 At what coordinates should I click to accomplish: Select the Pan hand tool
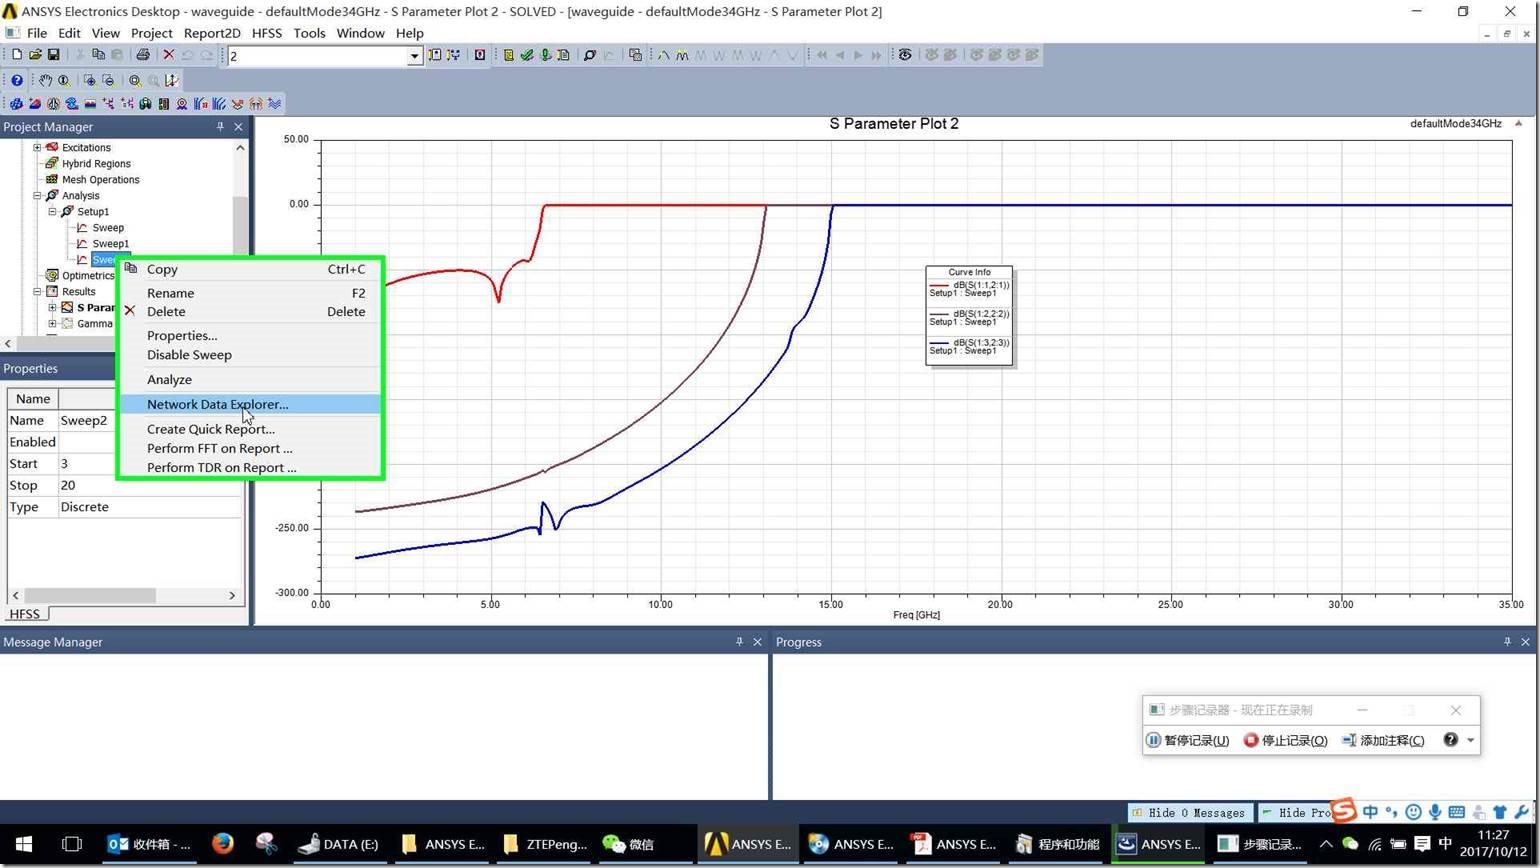click(x=45, y=80)
